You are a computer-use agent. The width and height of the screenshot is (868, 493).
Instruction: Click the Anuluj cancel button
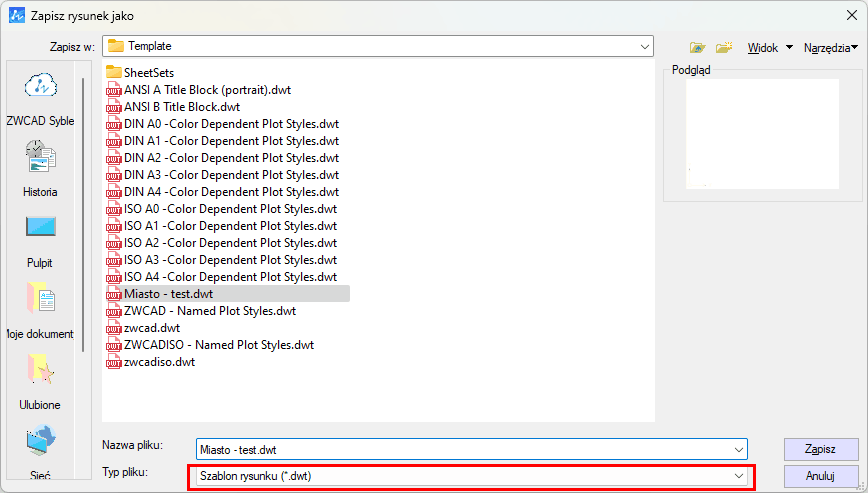[820, 476]
